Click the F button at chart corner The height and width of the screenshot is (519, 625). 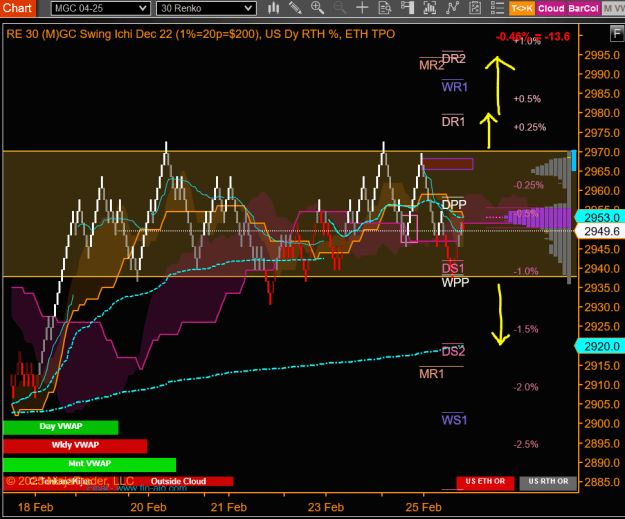tap(617, 33)
